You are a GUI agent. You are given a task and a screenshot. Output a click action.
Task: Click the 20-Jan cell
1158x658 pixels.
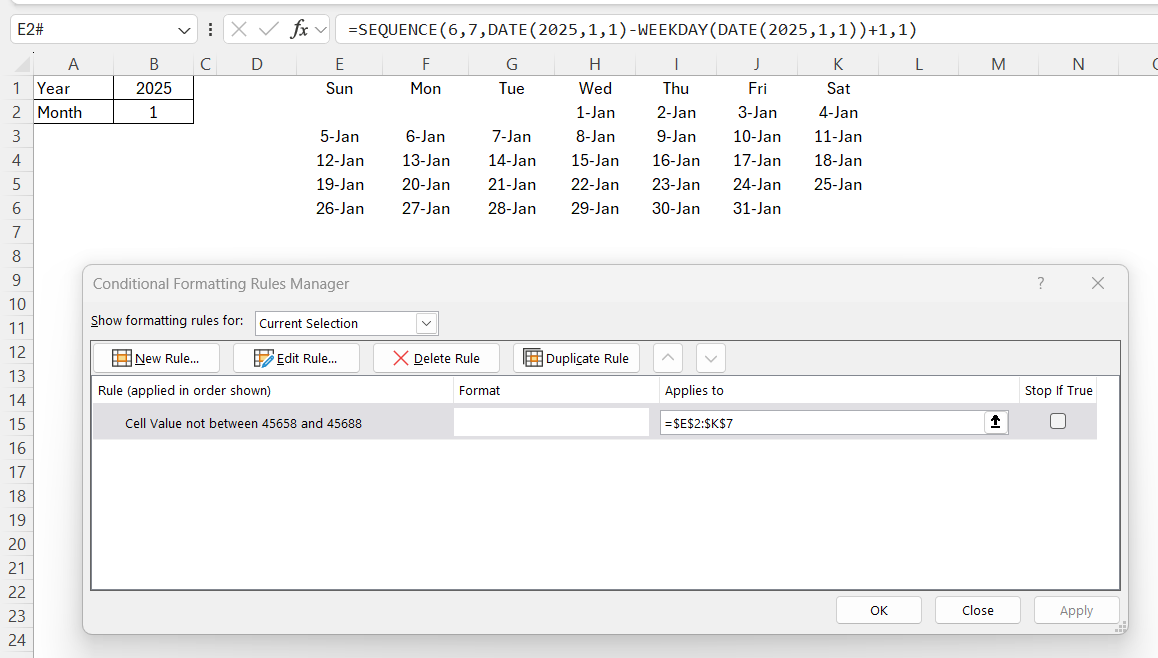pyautogui.click(x=425, y=184)
